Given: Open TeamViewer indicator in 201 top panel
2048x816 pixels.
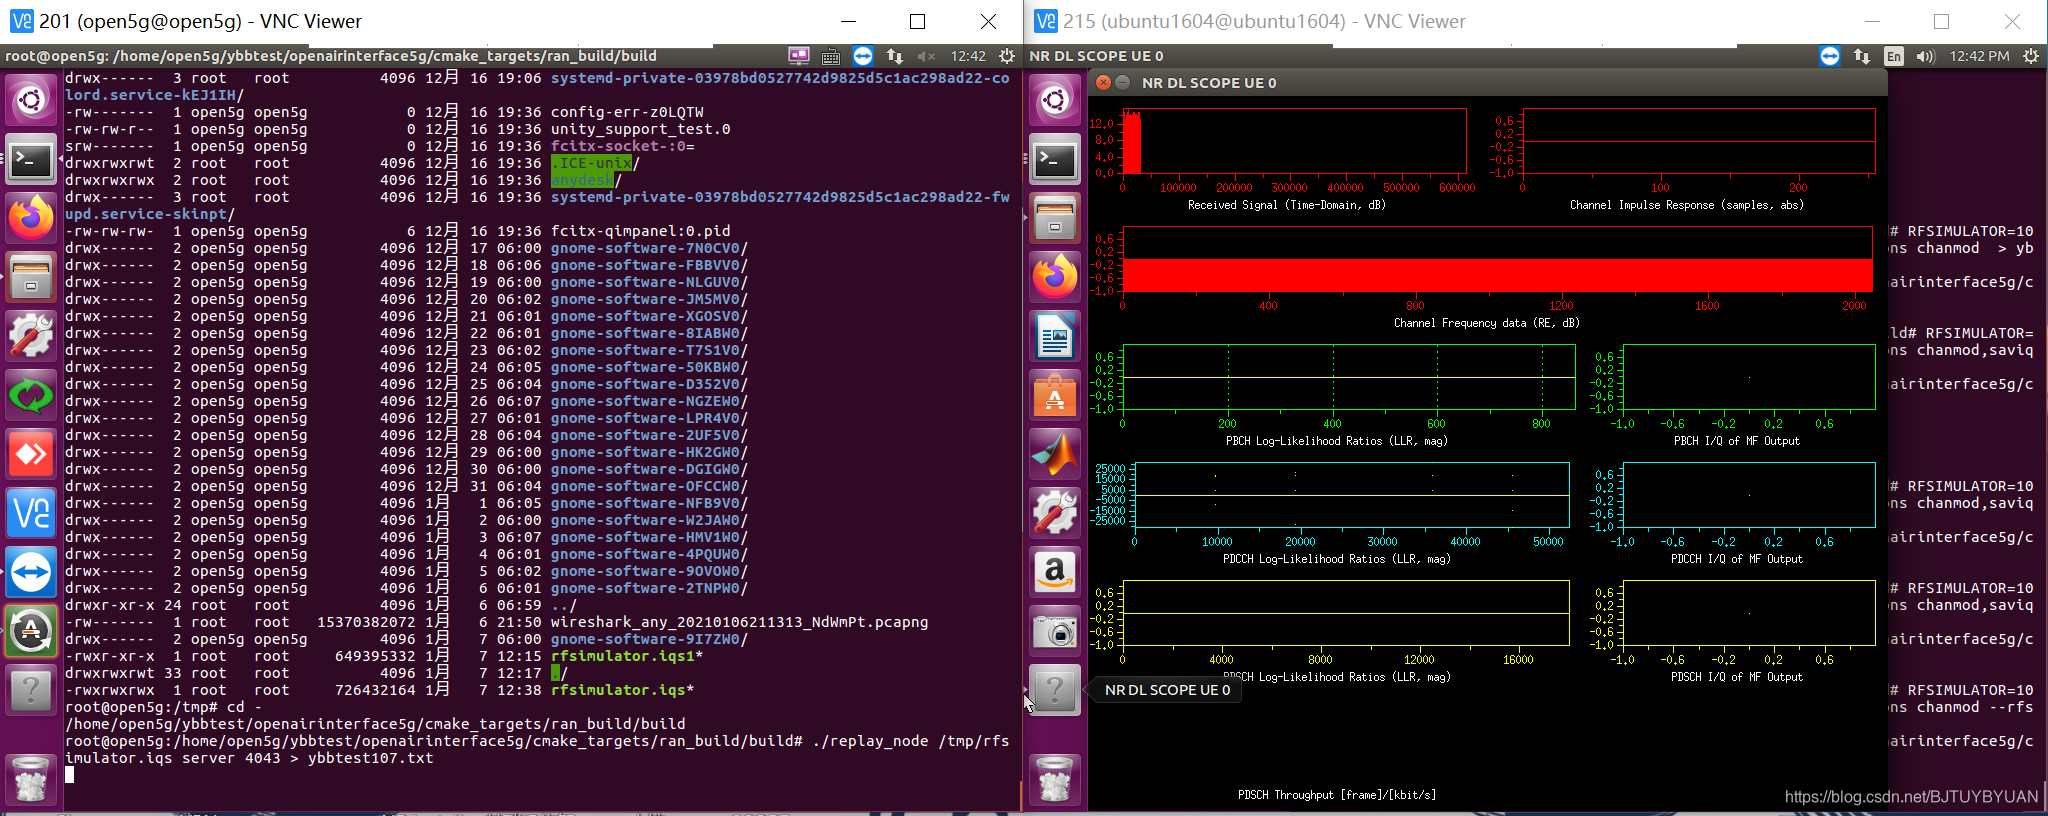Looking at the screenshot, I should pyautogui.click(x=863, y=56).
